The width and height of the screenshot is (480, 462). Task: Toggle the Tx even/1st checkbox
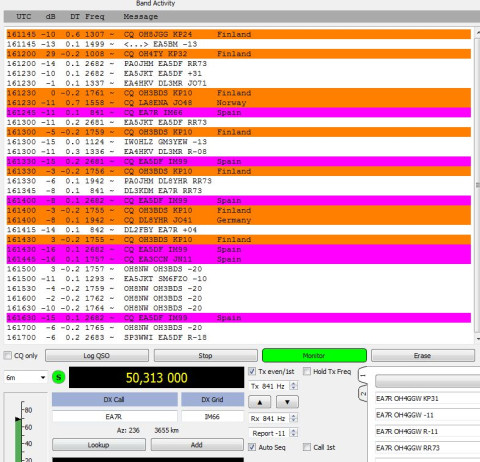[252, 371]
